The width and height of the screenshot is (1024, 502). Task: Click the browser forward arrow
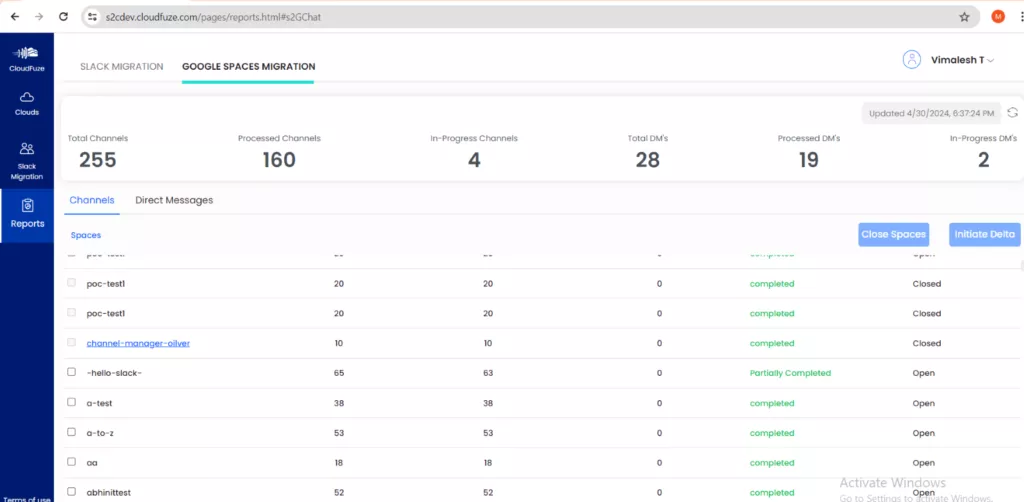click(39, 17)
